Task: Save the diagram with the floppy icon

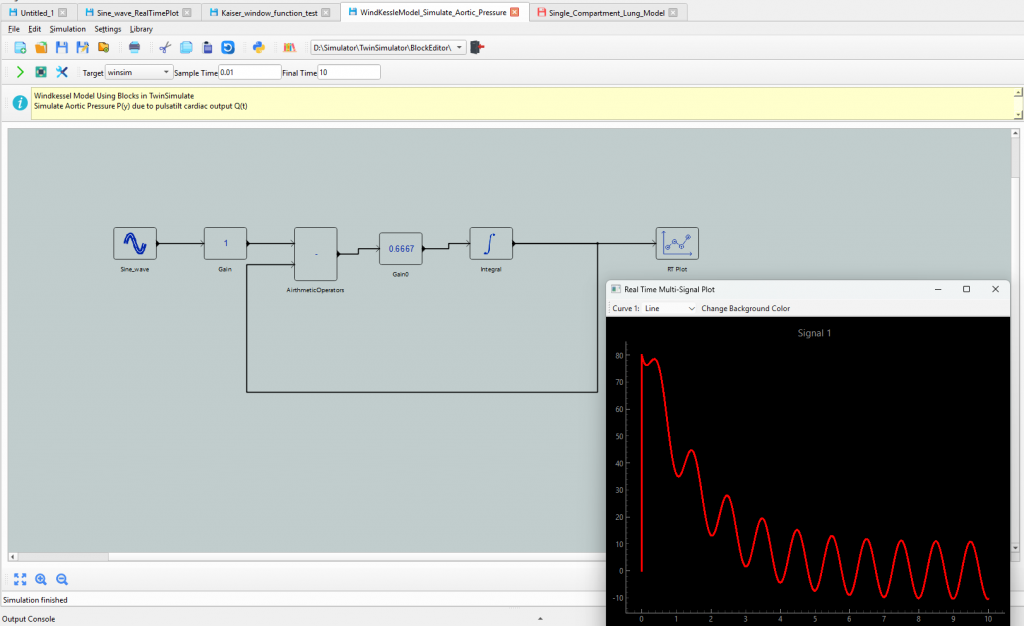Action: click(x=62, y=48)
